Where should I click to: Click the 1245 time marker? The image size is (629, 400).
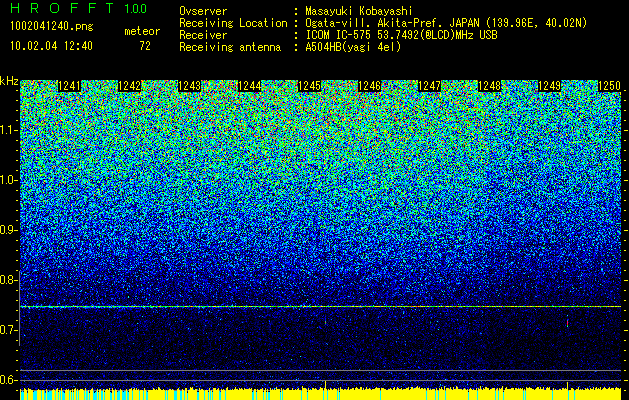click(x=310, y=86)
